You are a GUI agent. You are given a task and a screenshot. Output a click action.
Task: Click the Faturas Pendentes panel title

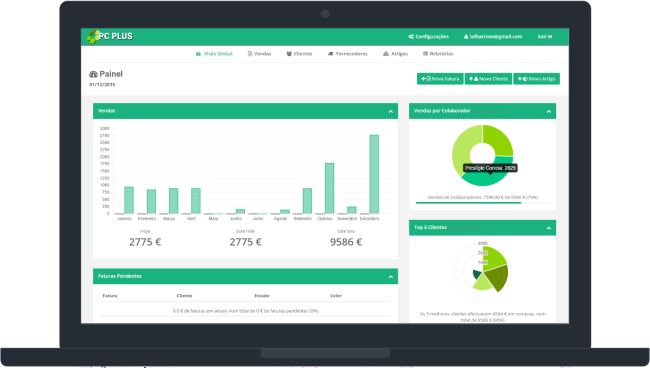click(120, 276)
